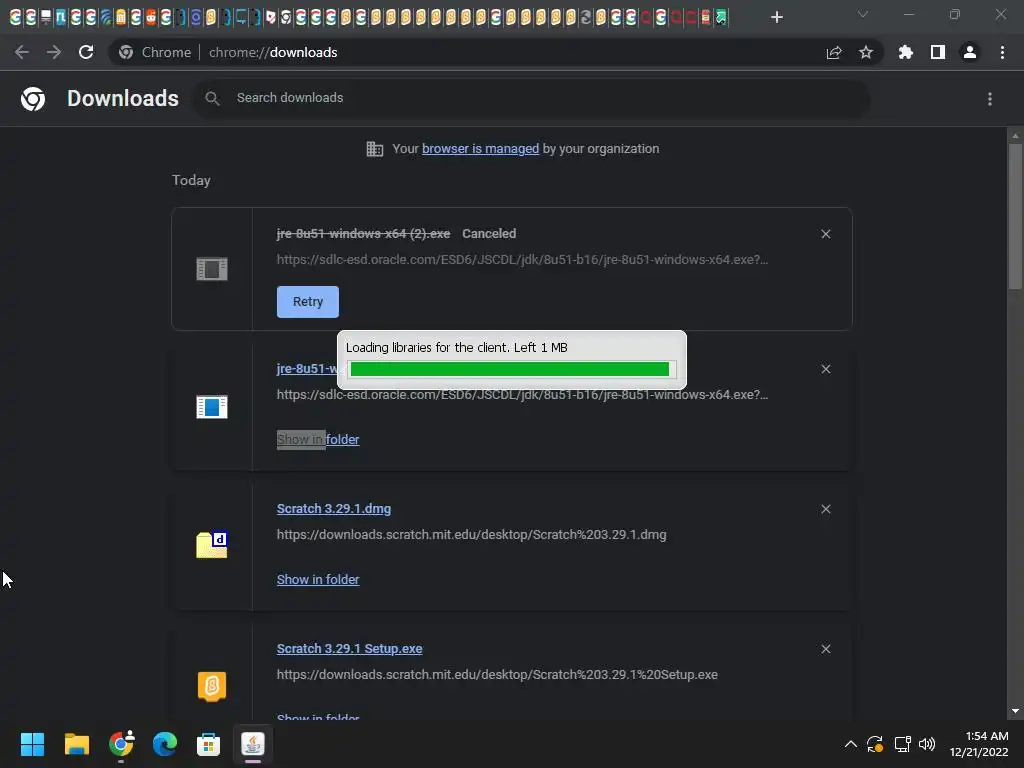Image resolution: width=1024 pixels, height=768 pixels.
Task: Open the volume control in tray
Action: coord(927,744)
